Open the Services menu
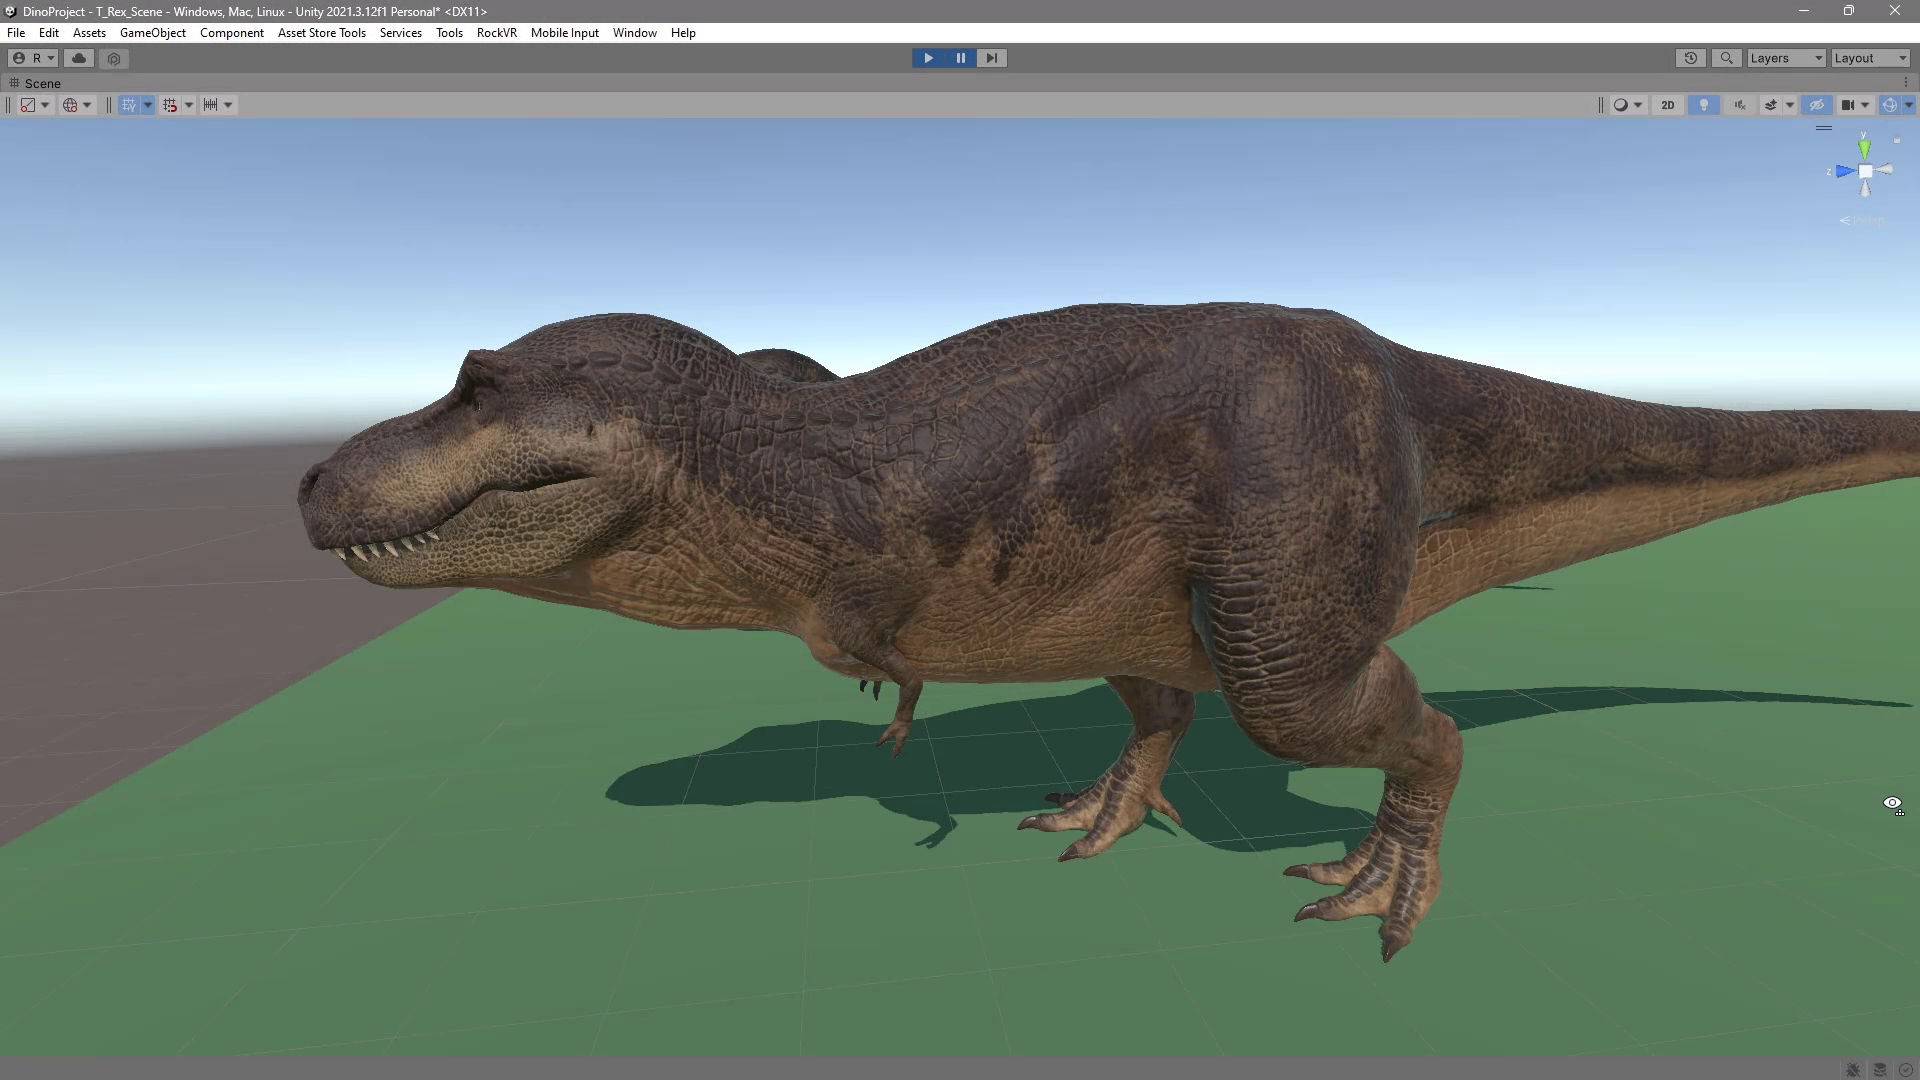Viewport: 1920px width, 1080px height. point(401,33)
